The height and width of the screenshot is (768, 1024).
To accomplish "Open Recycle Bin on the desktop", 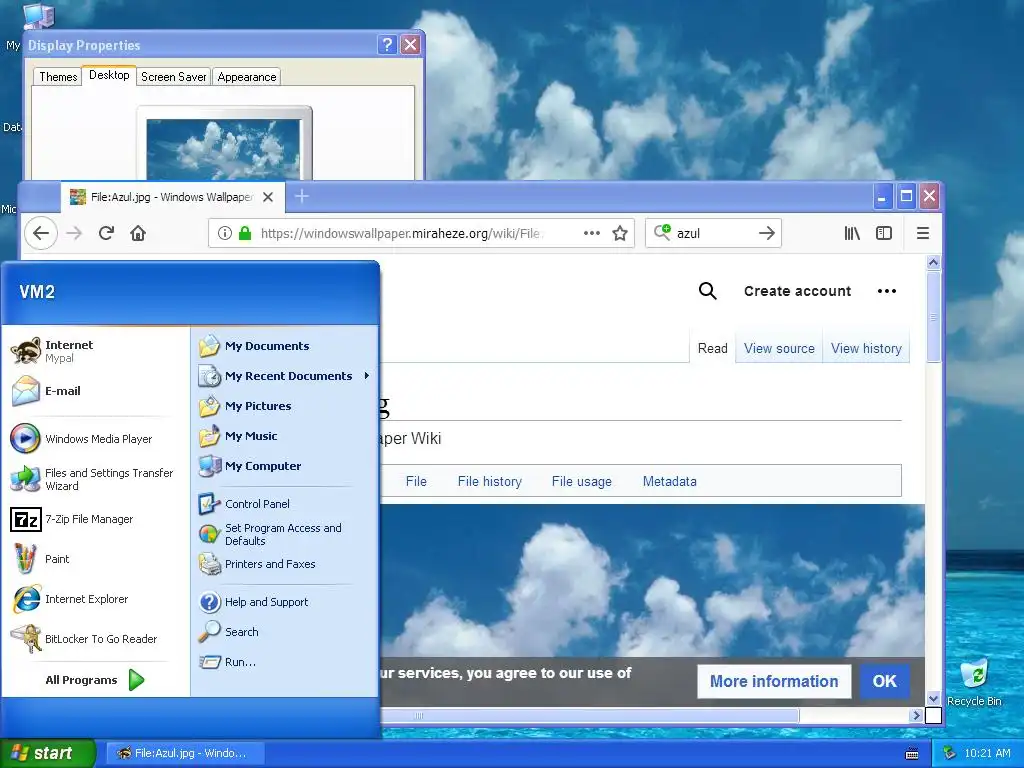I will (x=974, y=682).
